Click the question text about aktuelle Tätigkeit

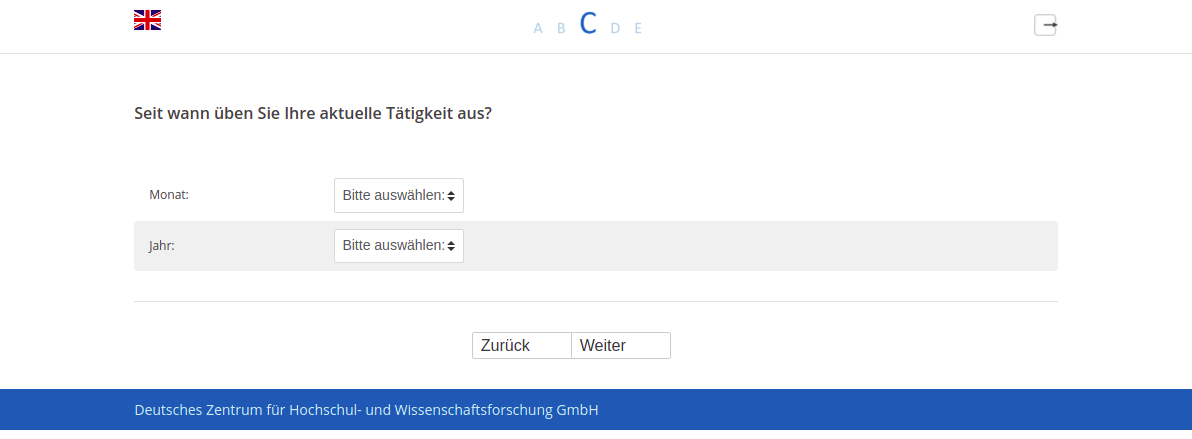click(313, 114)
